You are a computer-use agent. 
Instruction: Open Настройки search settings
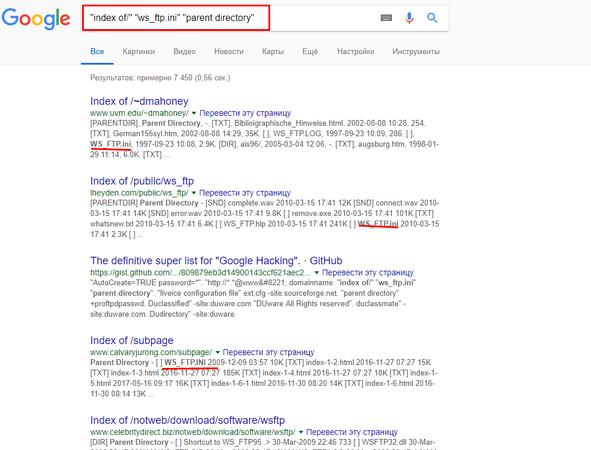[x=356, y=52]
